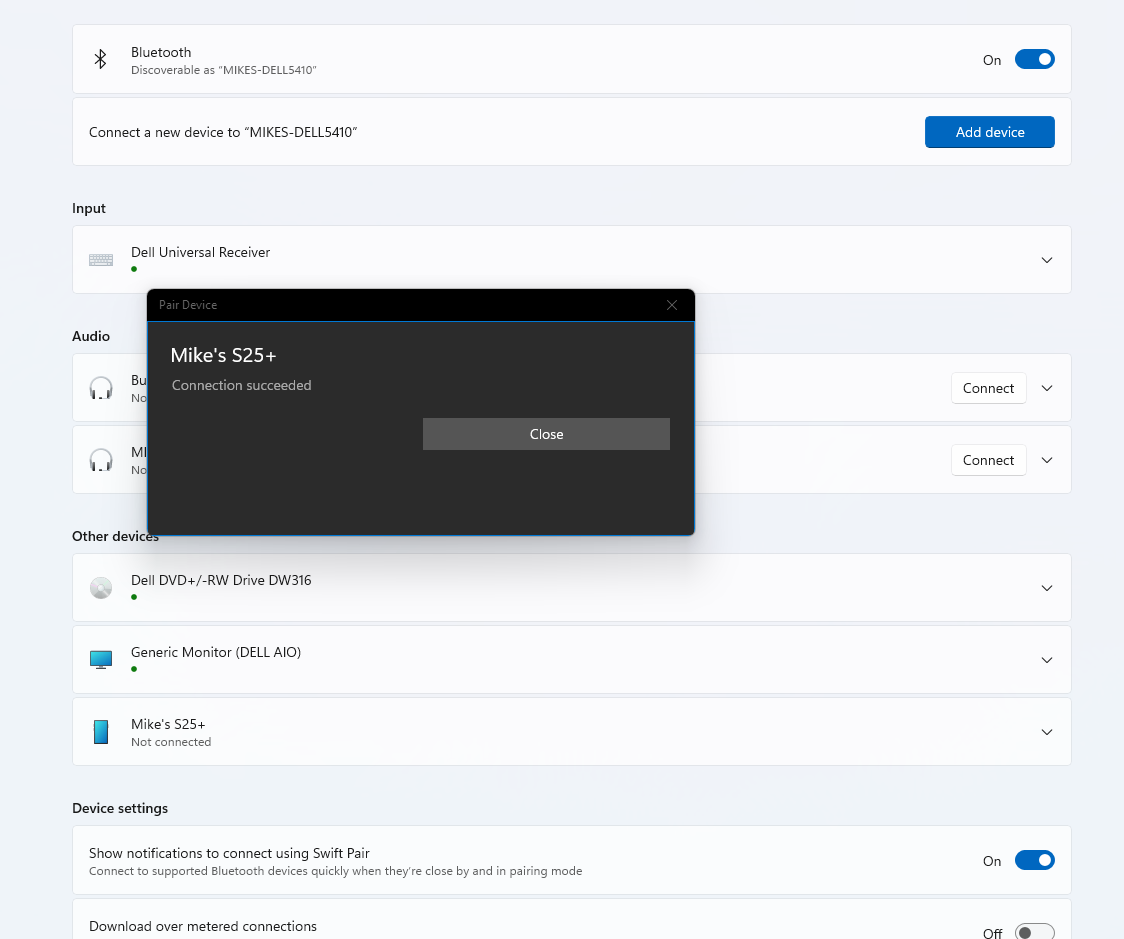Close the Pair Device dialog with the X

pos(672,305)
